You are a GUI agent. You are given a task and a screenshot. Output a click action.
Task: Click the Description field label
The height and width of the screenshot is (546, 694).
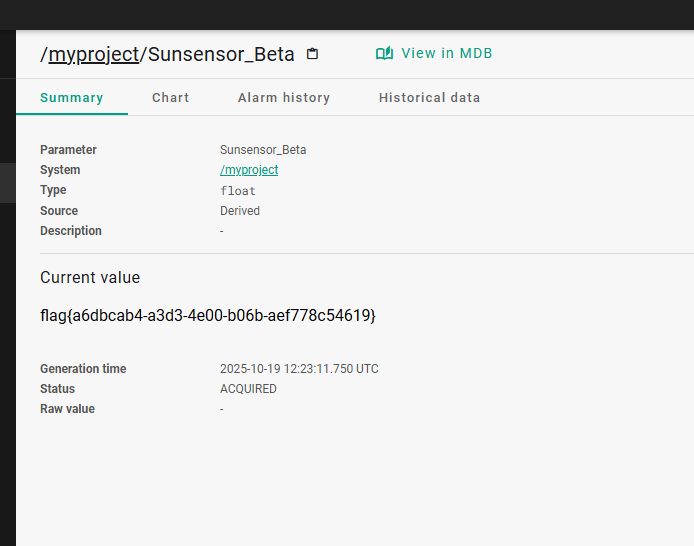(71, 231)
